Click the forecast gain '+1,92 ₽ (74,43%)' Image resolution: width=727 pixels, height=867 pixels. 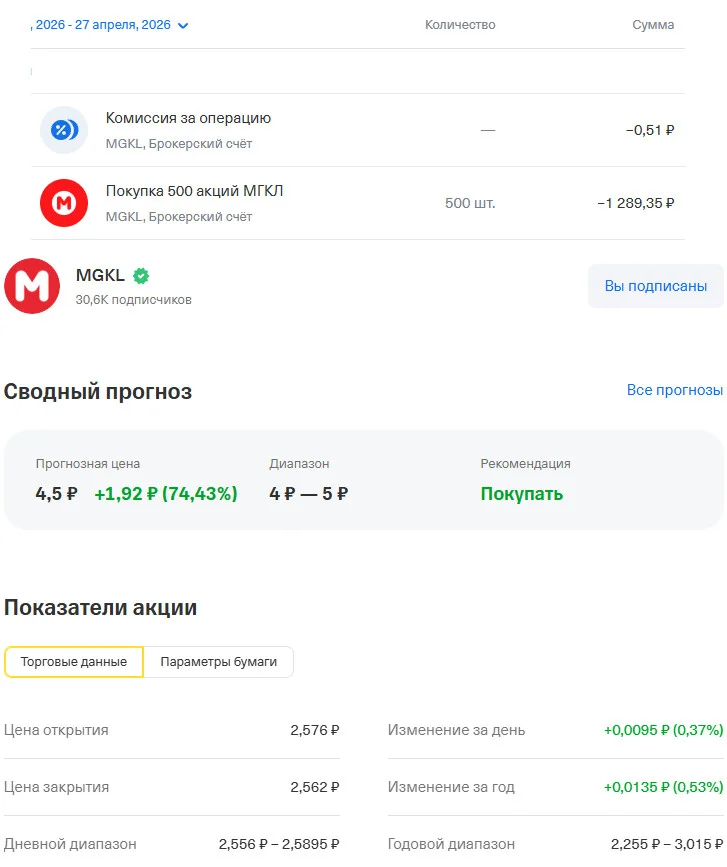(x=166, y=493)
